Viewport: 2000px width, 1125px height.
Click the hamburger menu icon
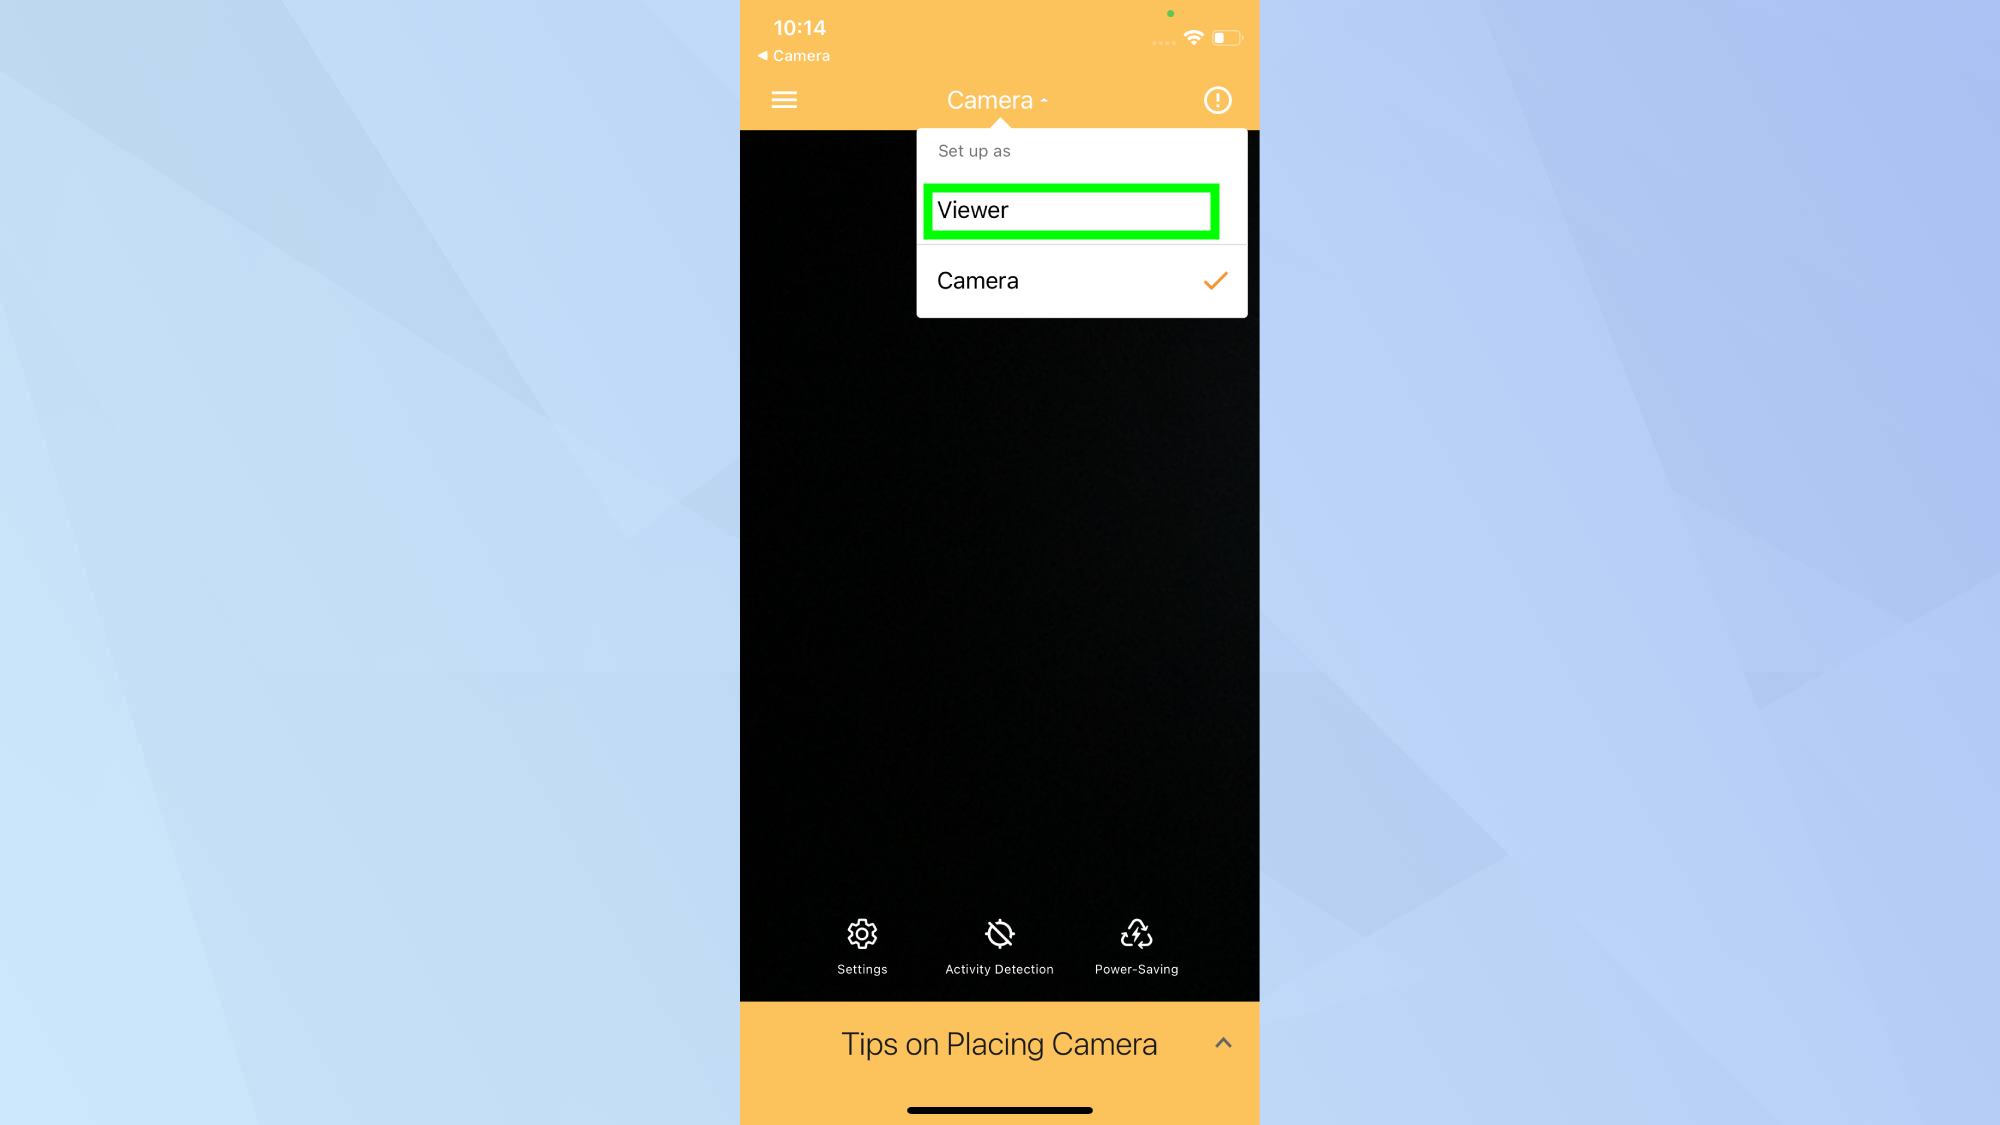click(782, 99)
